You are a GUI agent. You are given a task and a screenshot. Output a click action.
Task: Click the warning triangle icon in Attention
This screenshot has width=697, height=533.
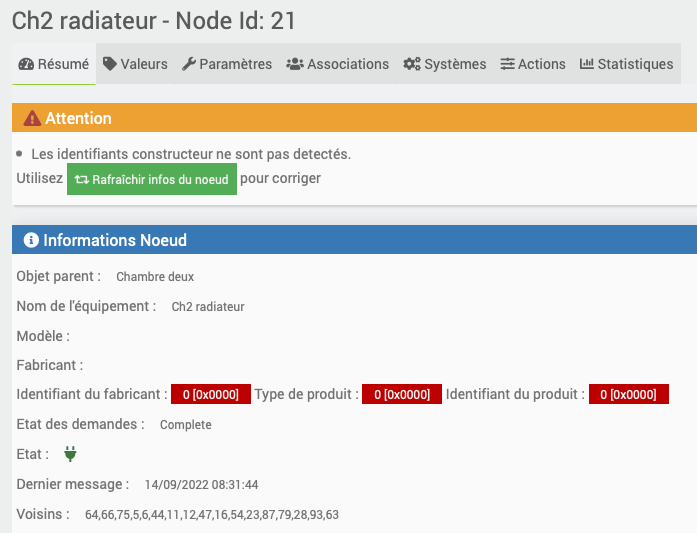pos(32,118)
